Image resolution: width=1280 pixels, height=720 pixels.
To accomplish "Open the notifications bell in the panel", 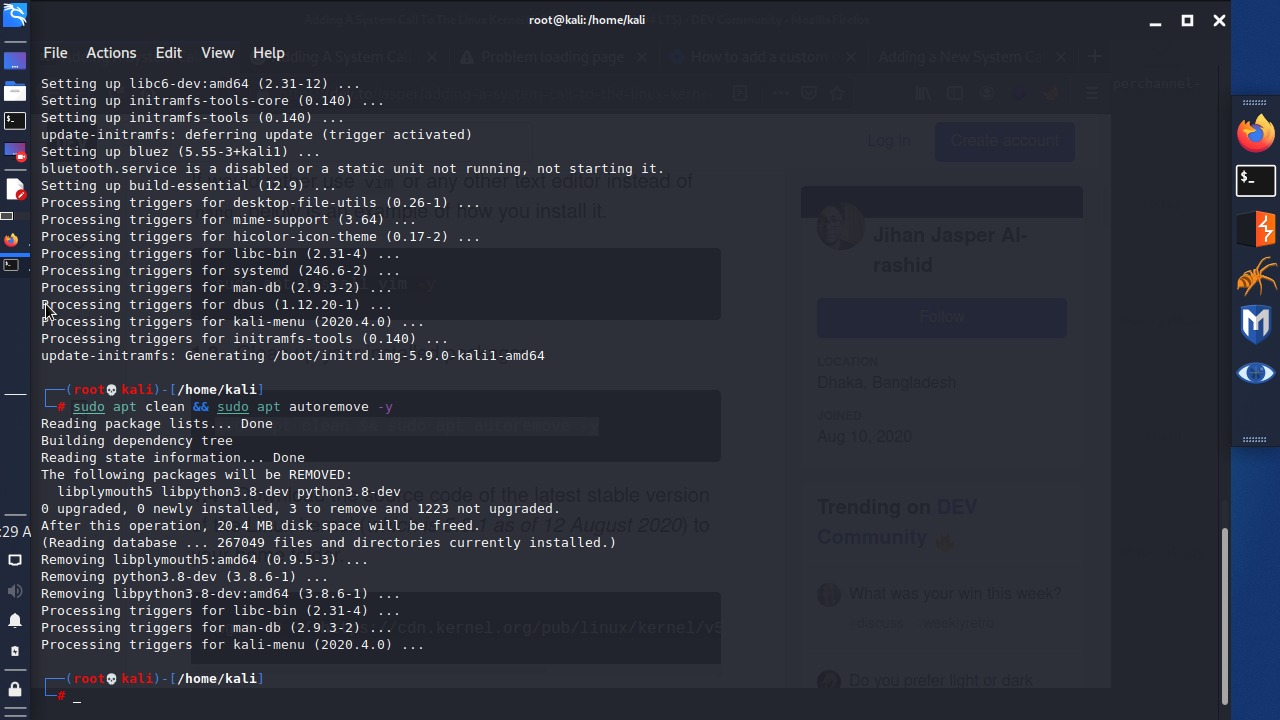I will click(x=14, y=621).
